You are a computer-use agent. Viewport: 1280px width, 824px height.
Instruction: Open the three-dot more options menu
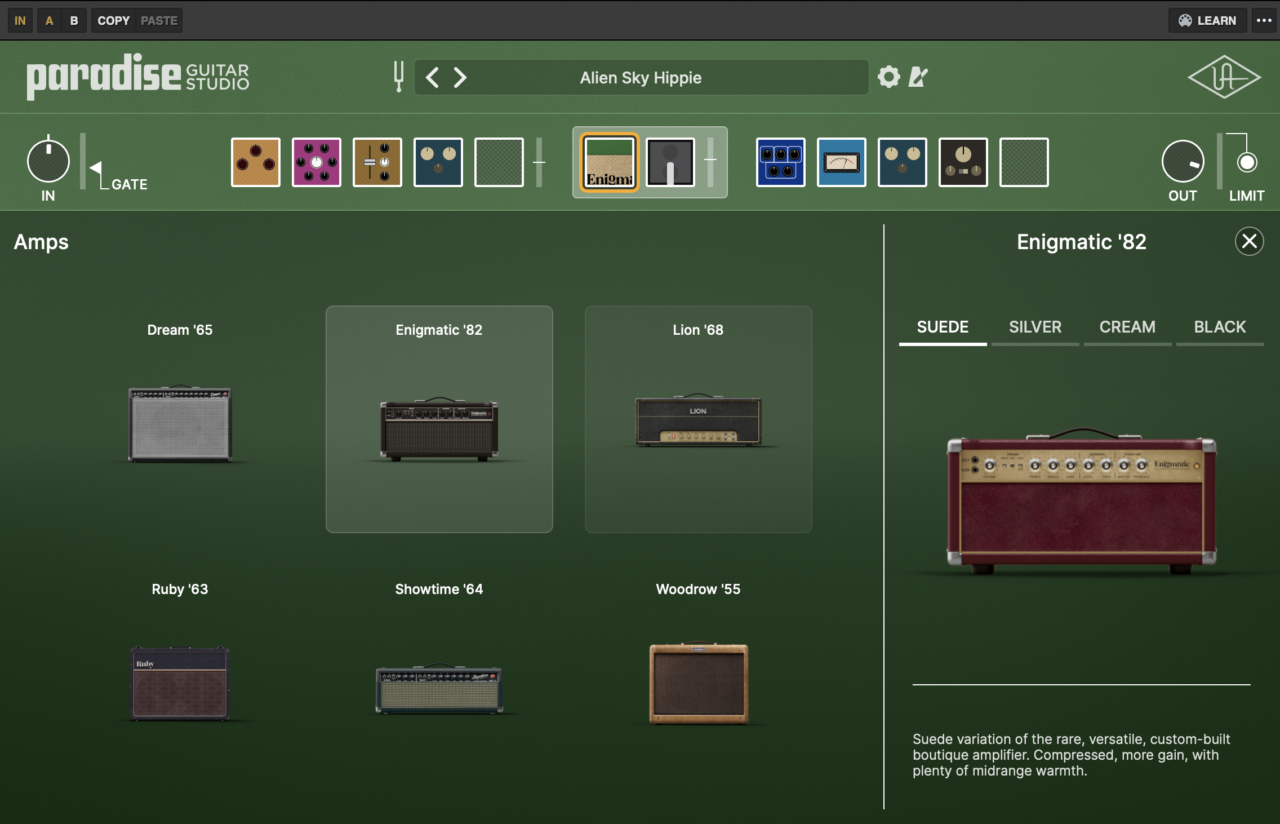1263,20
